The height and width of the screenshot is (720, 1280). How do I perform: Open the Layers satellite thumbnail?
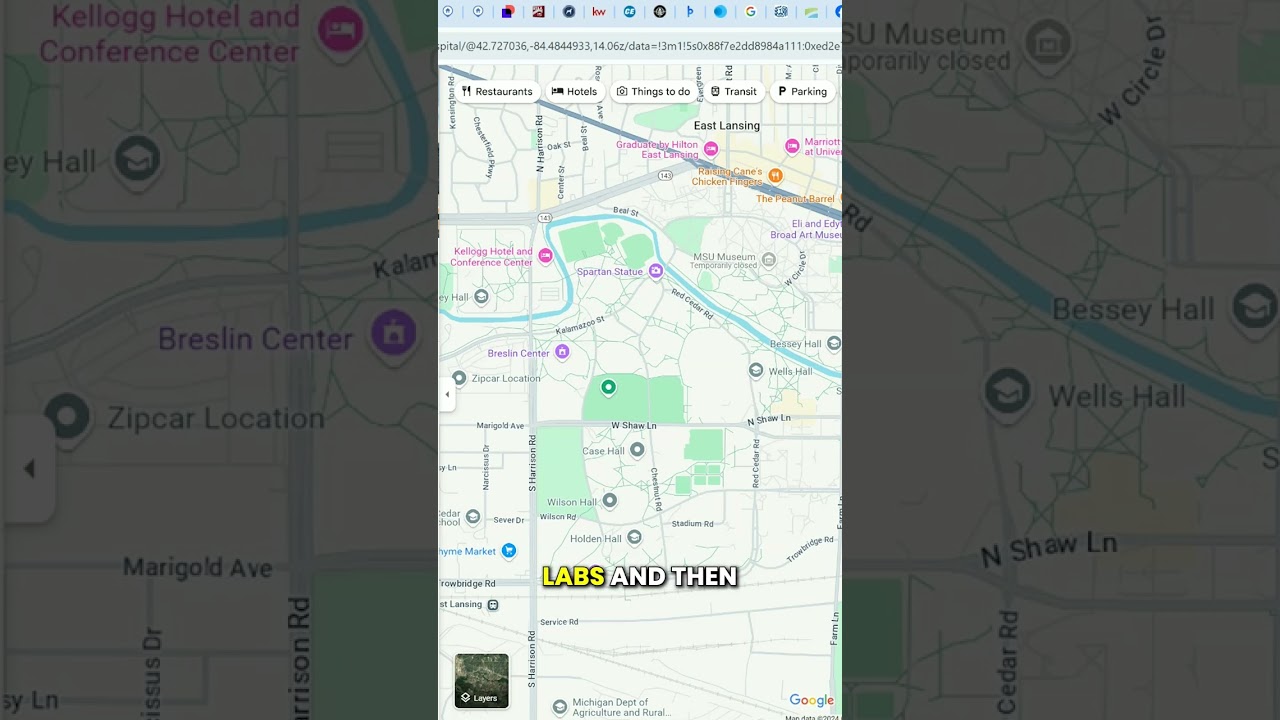(x=481, y=680)
